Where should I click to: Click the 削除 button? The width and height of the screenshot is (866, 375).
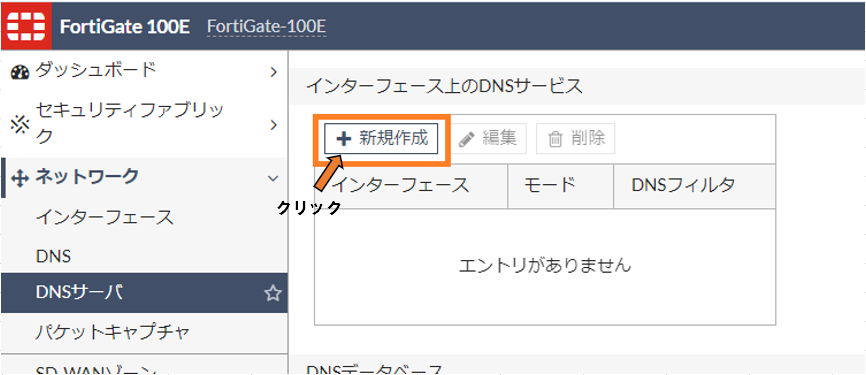coord(575,139)
